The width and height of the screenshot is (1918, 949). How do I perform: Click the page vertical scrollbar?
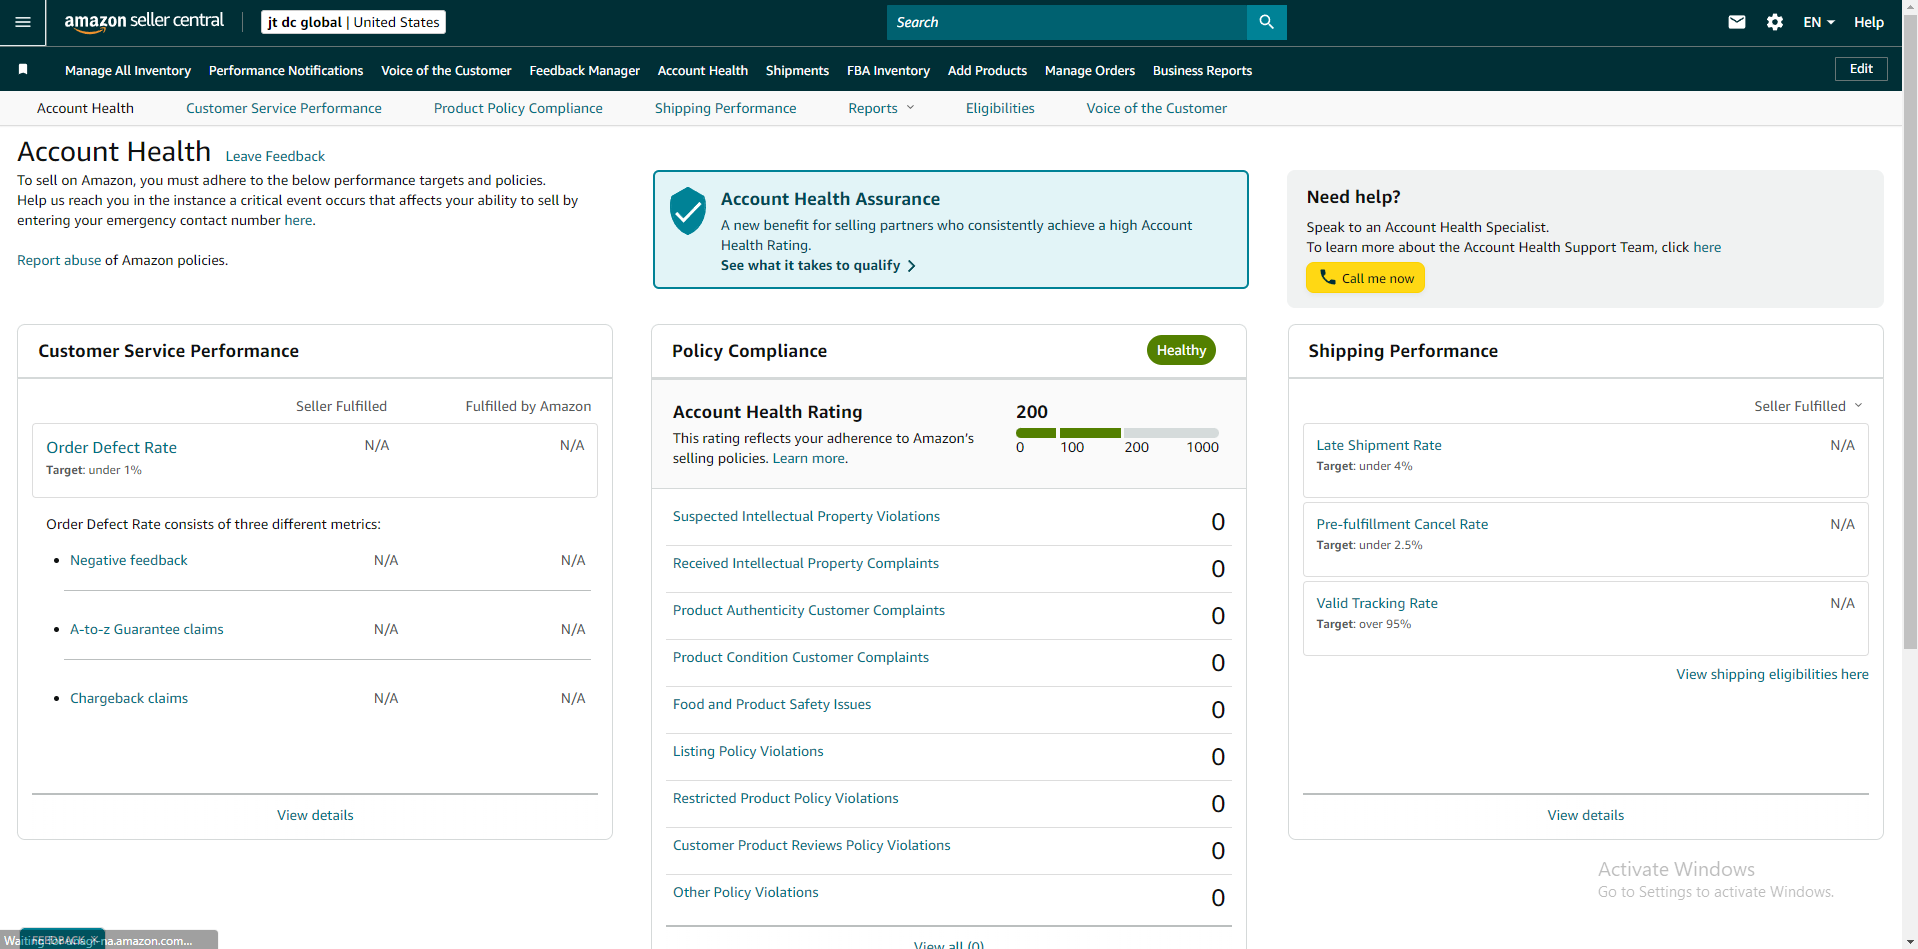(x=1910, y=330)
